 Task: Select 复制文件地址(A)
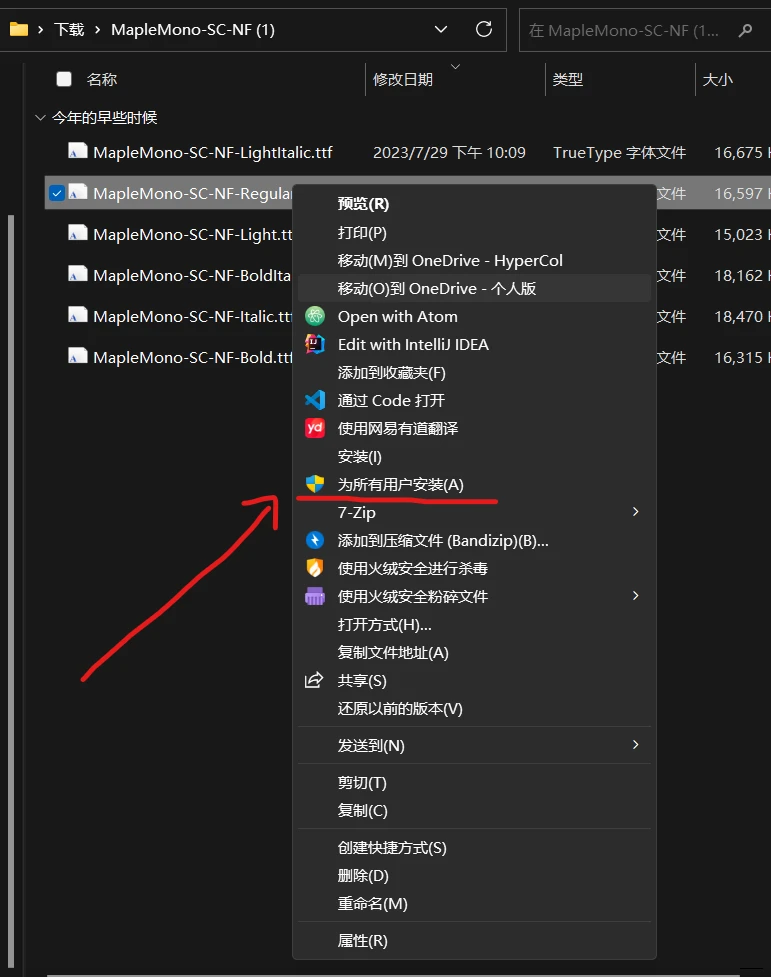tap(474, 652)
